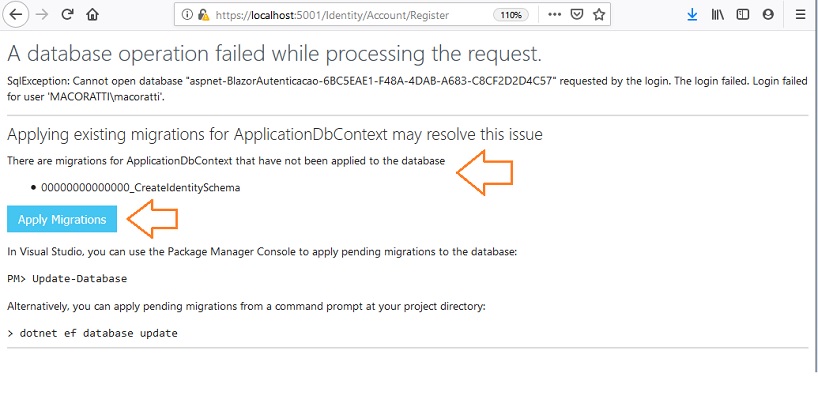Toggle the sidebar view

pyautogui.click(x=742, y=15)
